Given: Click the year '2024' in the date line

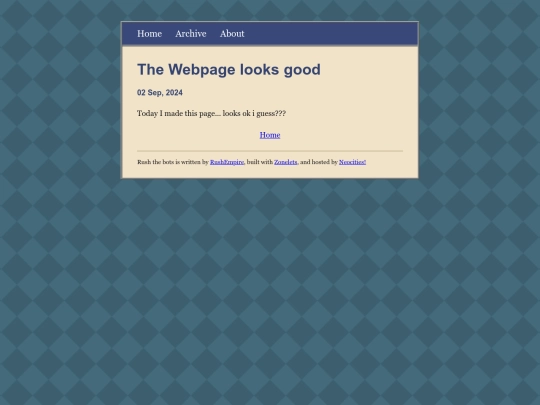Looking at the screenshot, I should click(x=174, y=93).
